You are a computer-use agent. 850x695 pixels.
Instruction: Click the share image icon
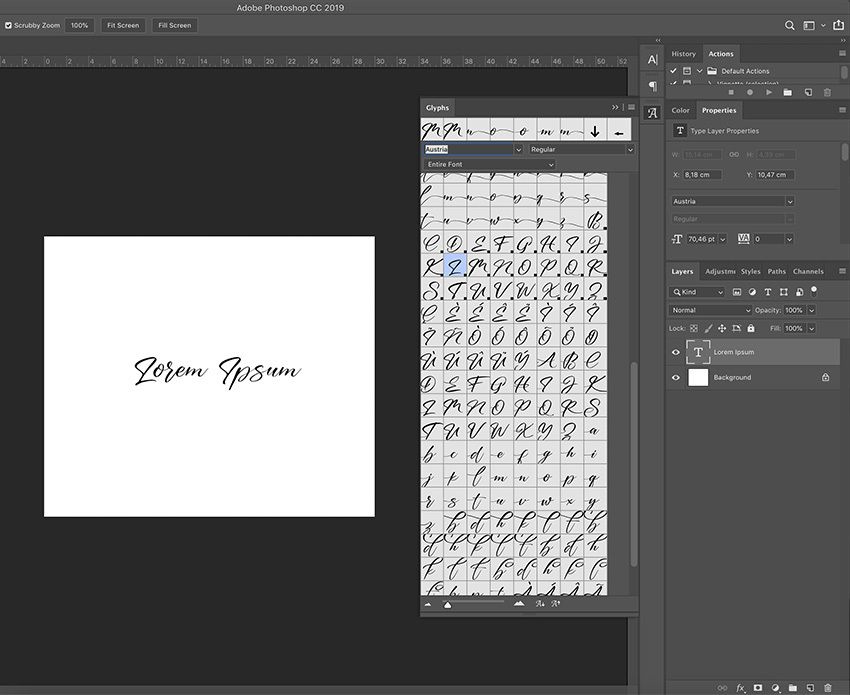(838, 25)
